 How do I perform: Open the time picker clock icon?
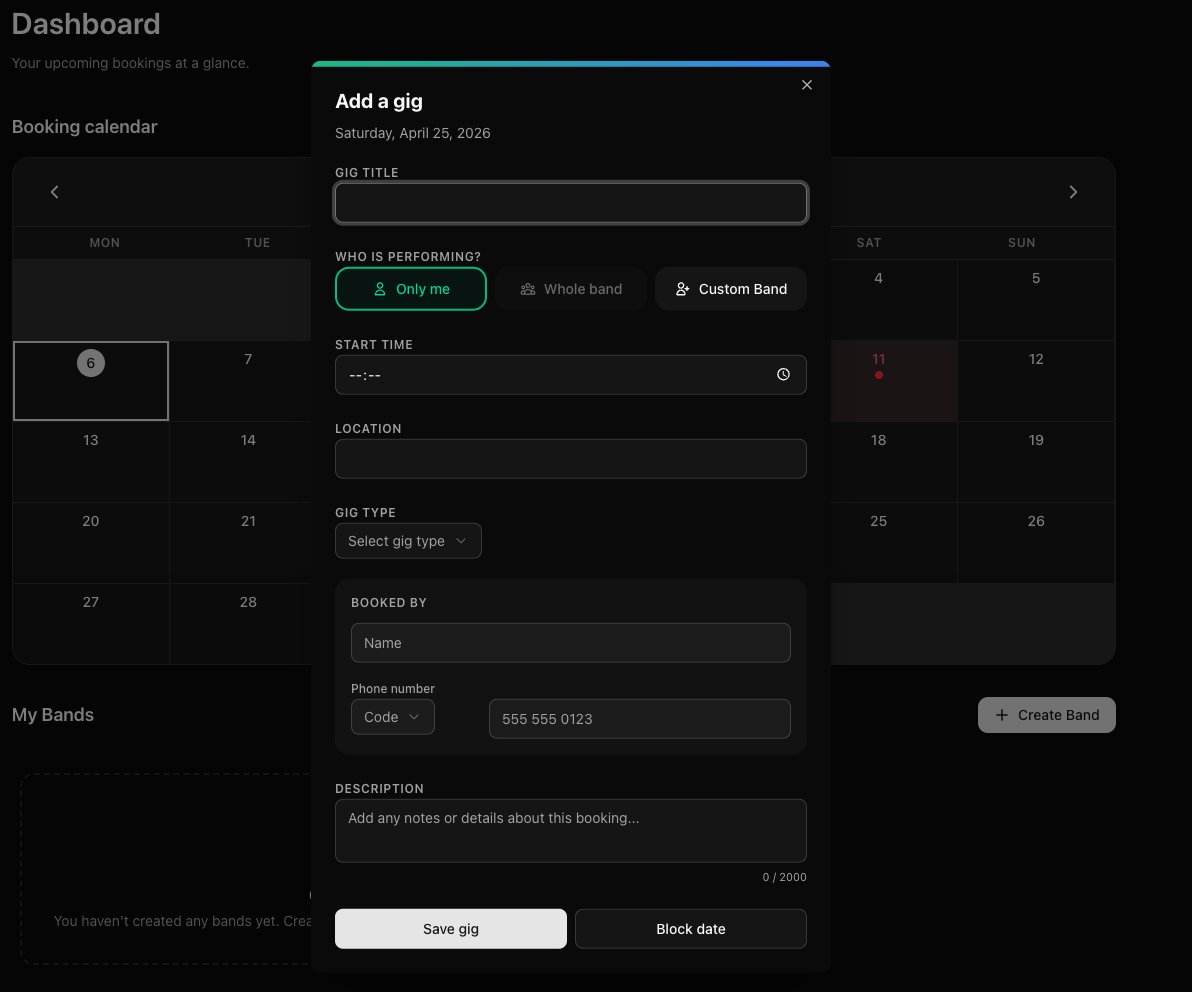783,375
